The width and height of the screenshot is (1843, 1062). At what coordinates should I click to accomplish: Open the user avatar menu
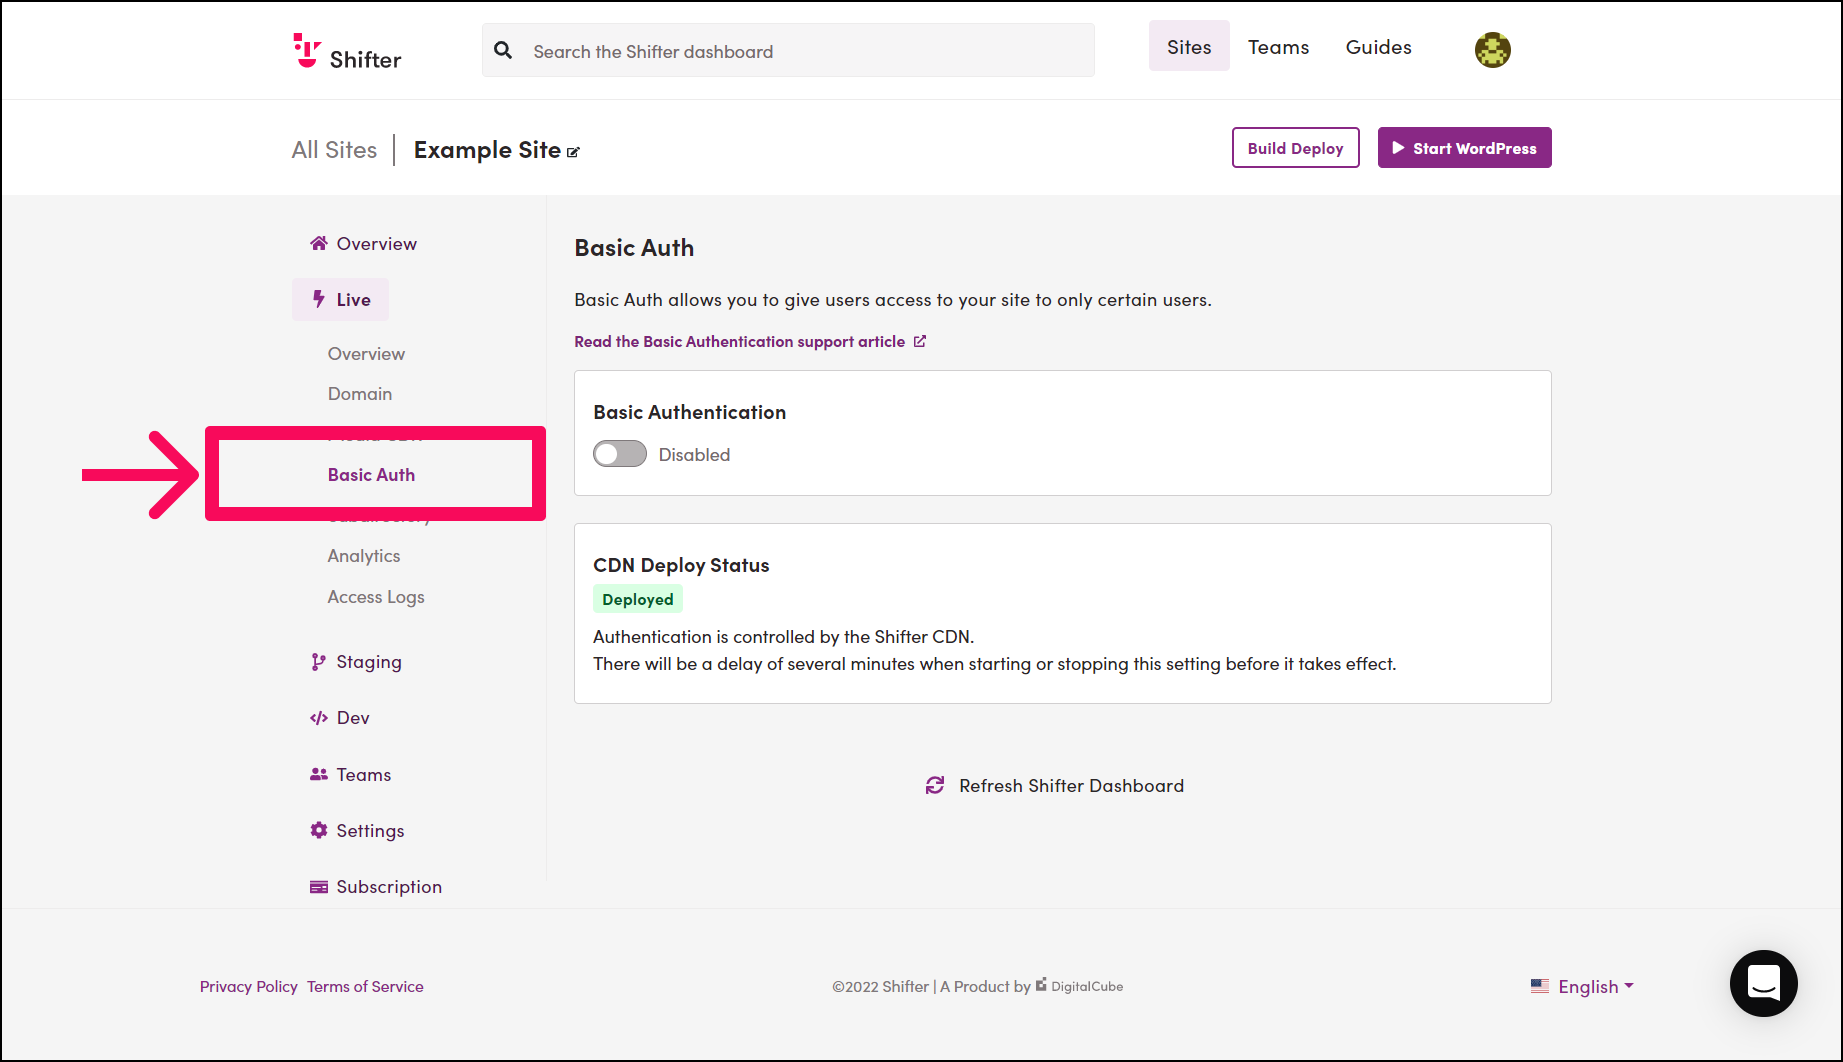[x=1492, y=49]
